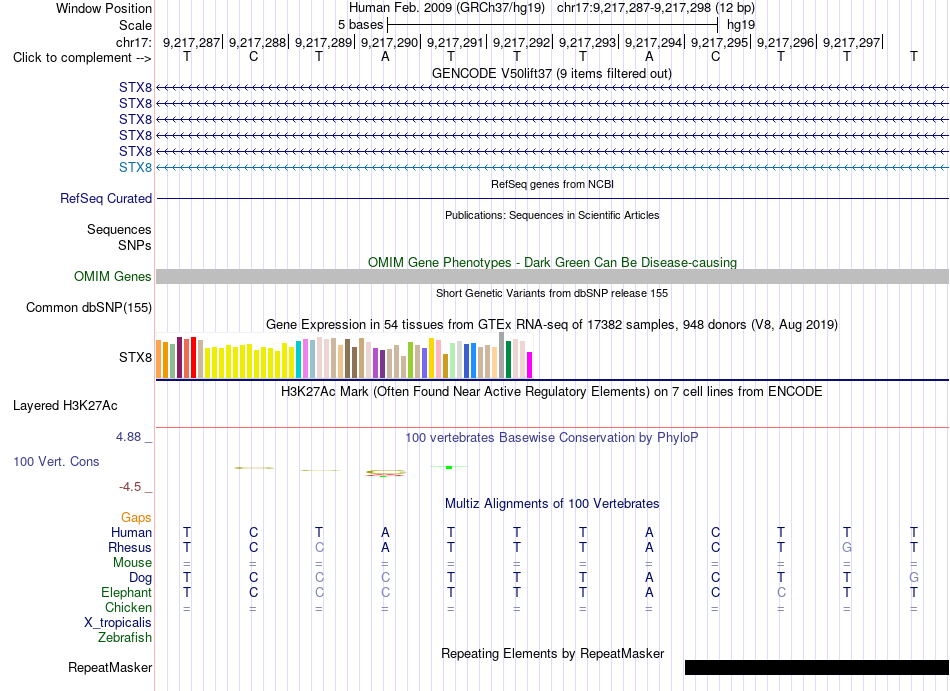This screenshot has width=950, height=691.
Task: Click '100 vertebrates Basewise Conservation by PhyloP' title
Action: [552, 438]
